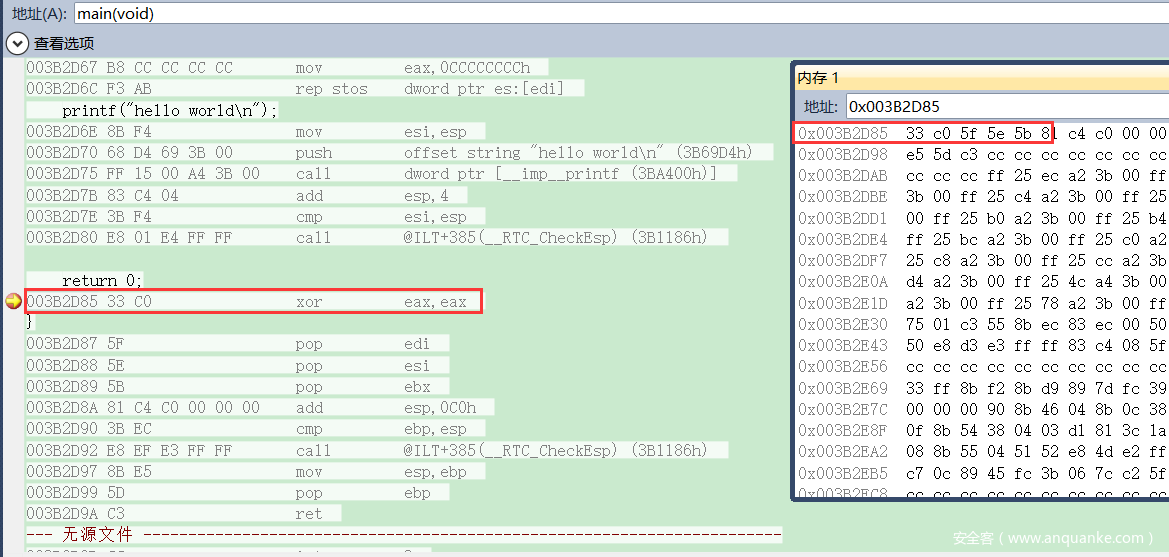Select the add esp,0C0h instruction line
Image resolution: width=1169 pixels, height=557 pixels.
point(252,407)
